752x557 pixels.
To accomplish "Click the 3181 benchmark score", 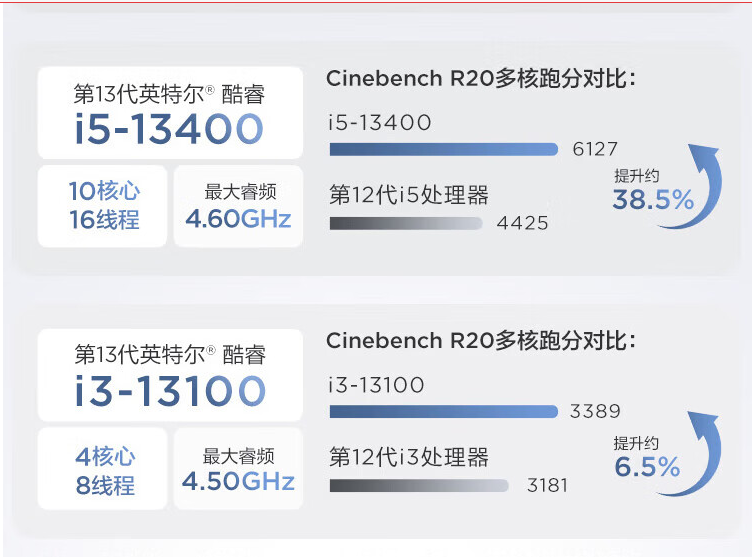I will point(546,486).
